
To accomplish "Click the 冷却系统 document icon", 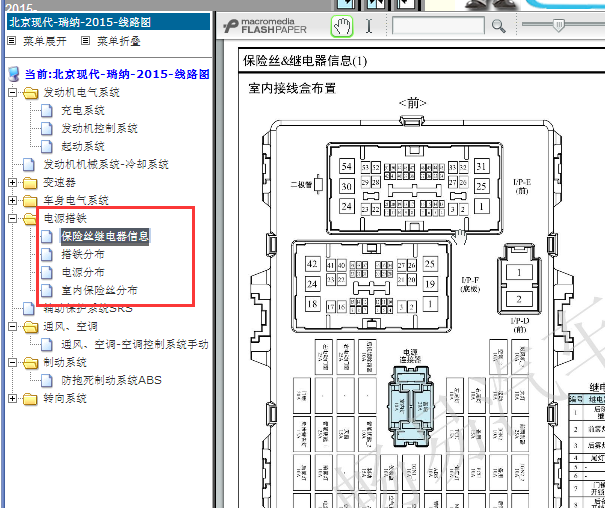I will [29, 164].
